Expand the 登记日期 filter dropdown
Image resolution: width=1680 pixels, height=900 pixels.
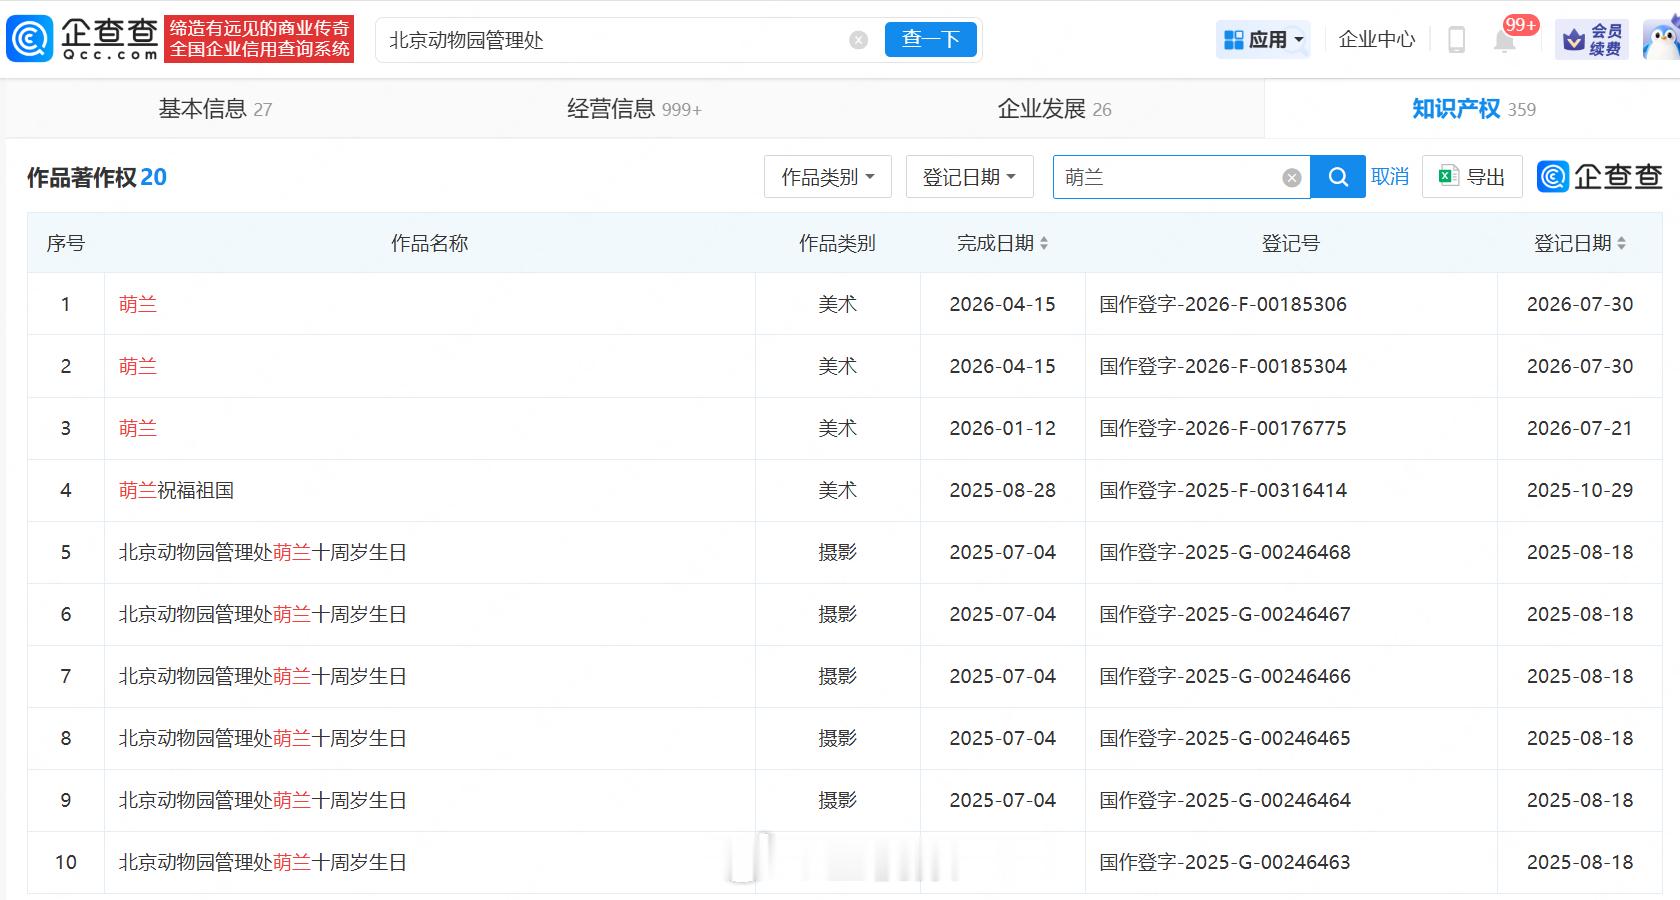tap(969, 177)
